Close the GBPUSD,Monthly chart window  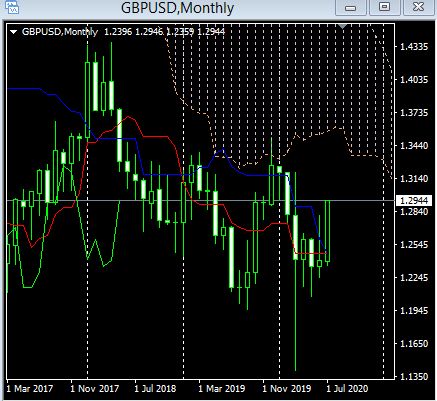coord(418,7)
